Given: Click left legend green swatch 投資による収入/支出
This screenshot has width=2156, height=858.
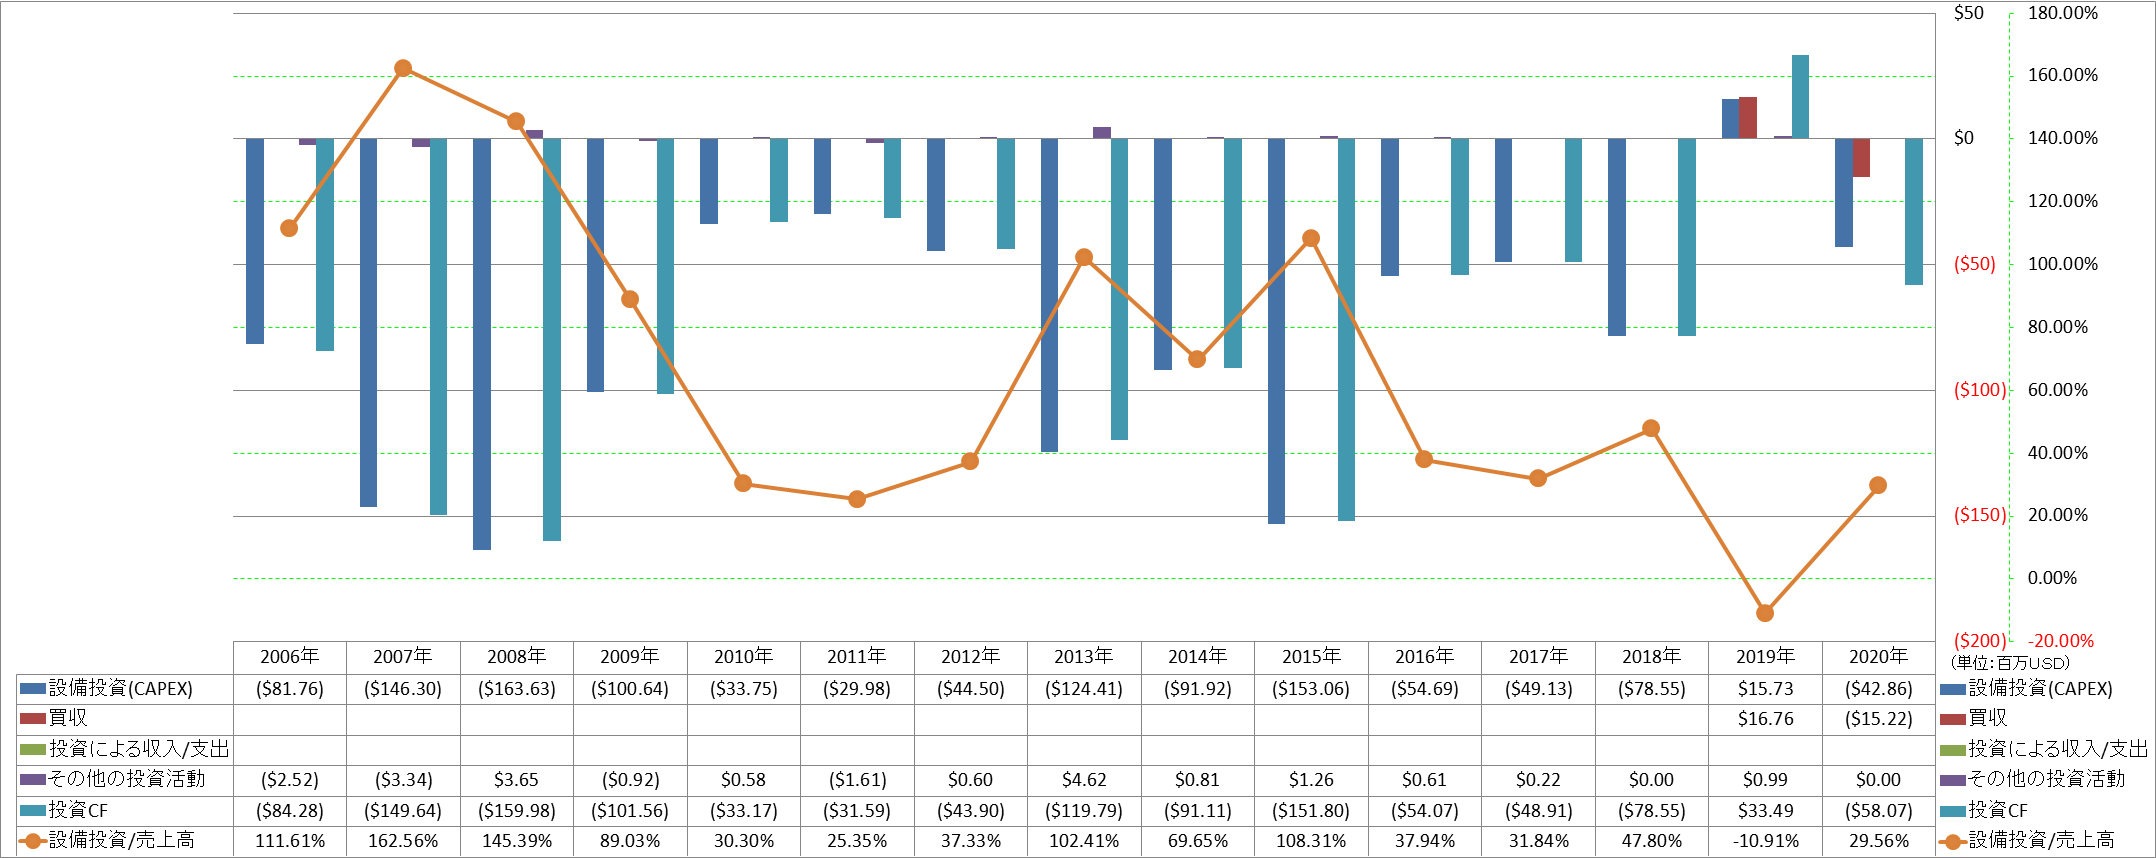Looking at the screenshot, I should (33, 749).
